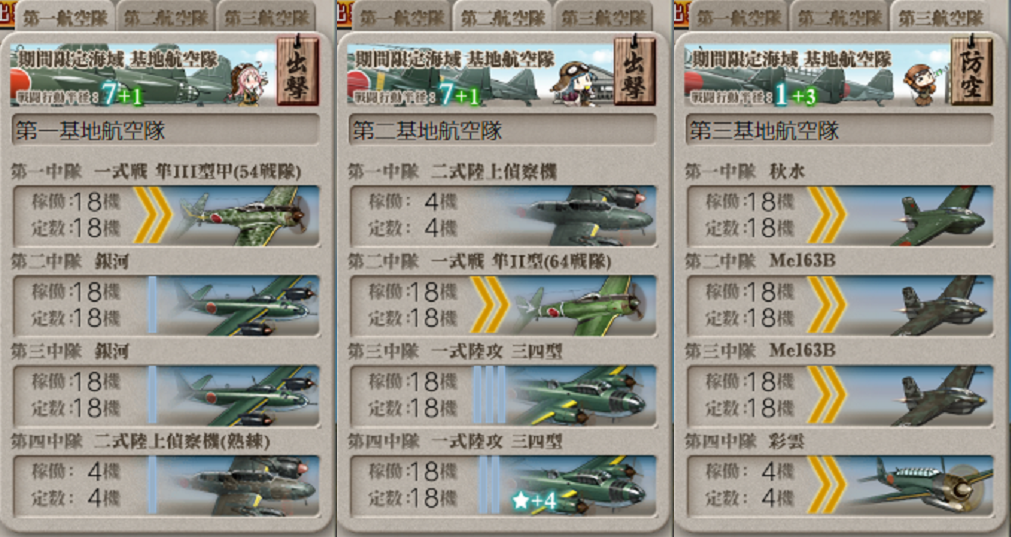Screen dimensions: 1011x537
Task: Toggle first air base 出撃 wooden sign
Action: click(299, 70)
